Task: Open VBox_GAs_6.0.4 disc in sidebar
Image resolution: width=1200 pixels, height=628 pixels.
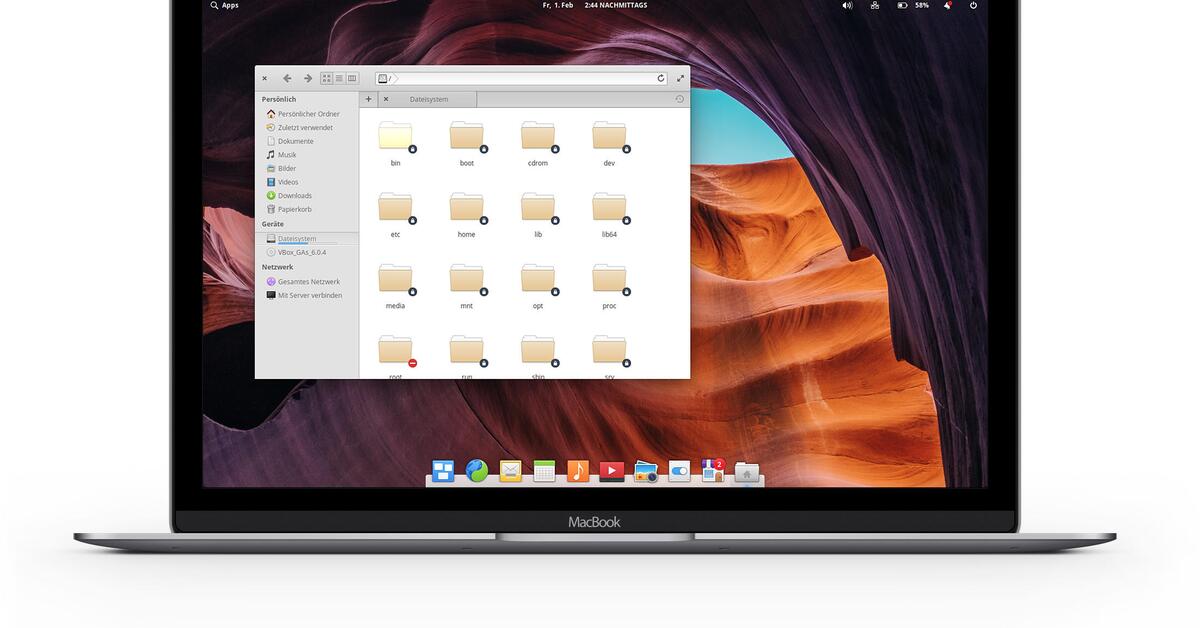Action: (296, 252)
